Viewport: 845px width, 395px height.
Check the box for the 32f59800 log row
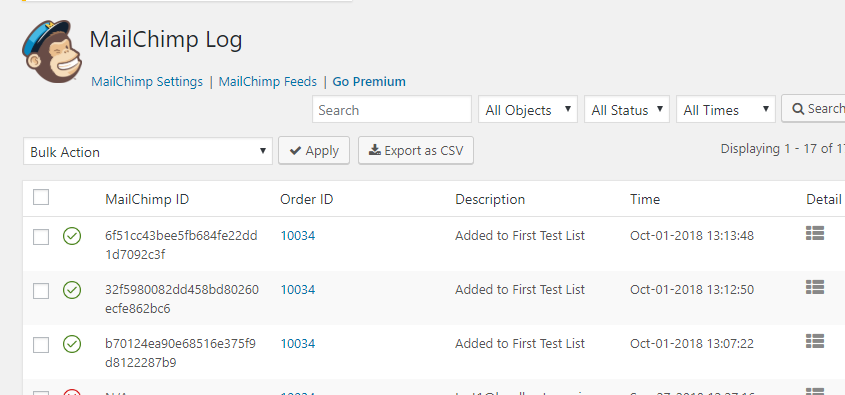[x=41, y=290]
